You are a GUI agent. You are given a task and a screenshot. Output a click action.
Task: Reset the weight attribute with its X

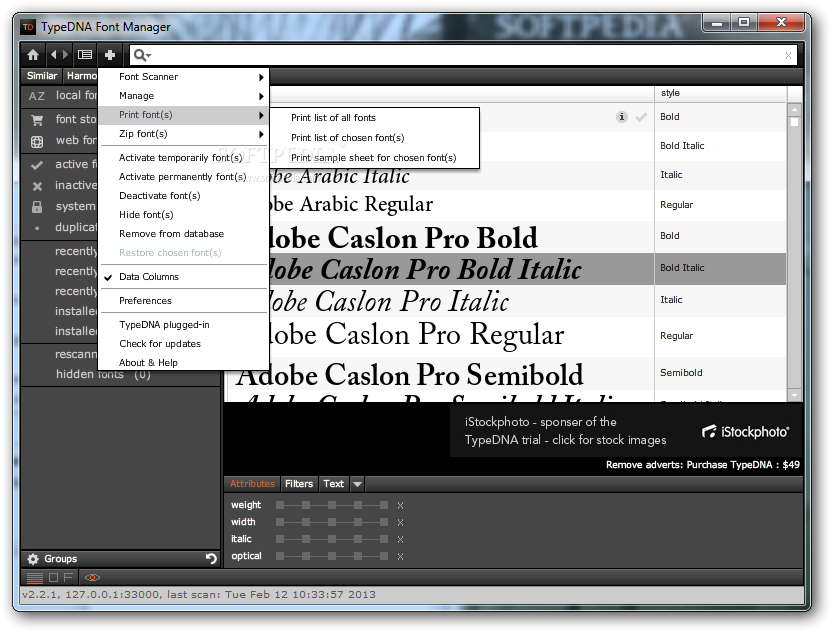point(401,506)
